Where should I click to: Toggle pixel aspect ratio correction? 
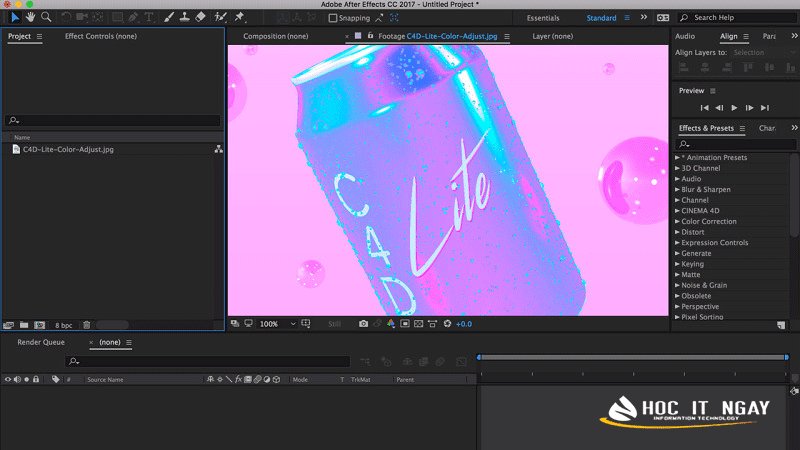(432, 324)
